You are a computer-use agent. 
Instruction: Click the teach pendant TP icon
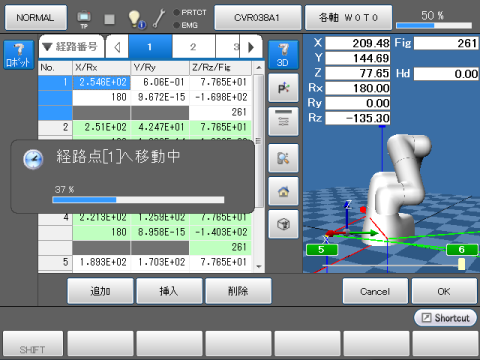tap(84, 19)
